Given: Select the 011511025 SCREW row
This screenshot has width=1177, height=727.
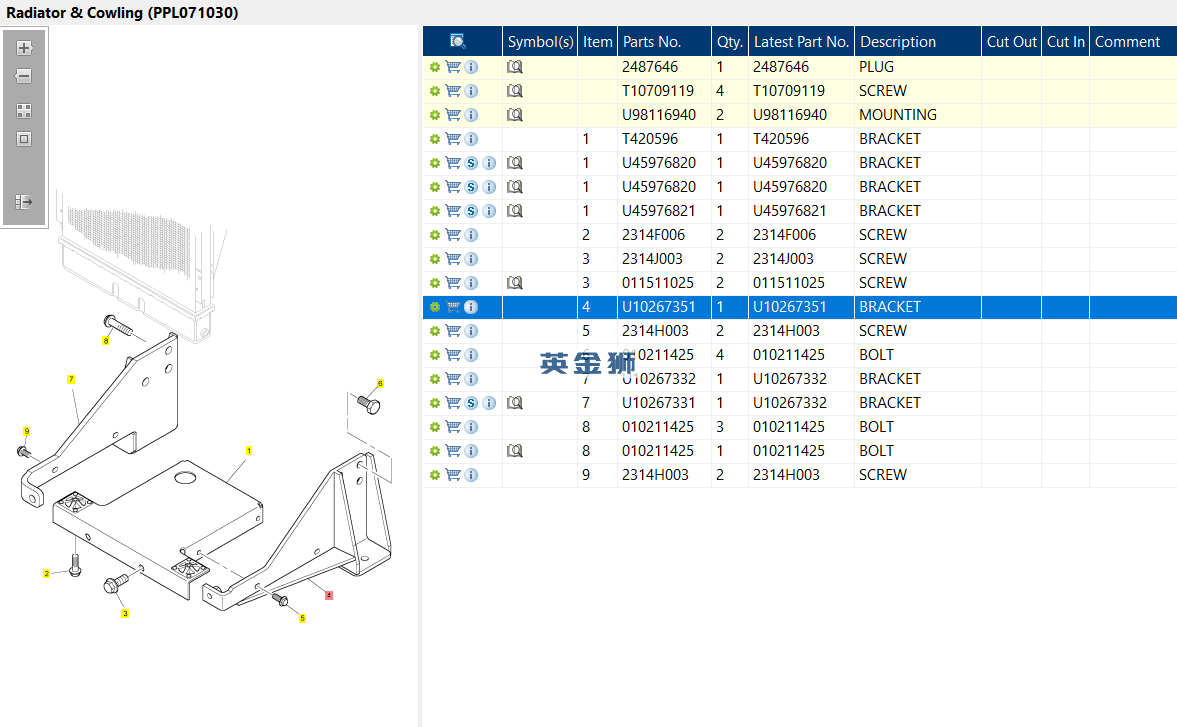Looking at the screenshot, I should click(658, 283).
